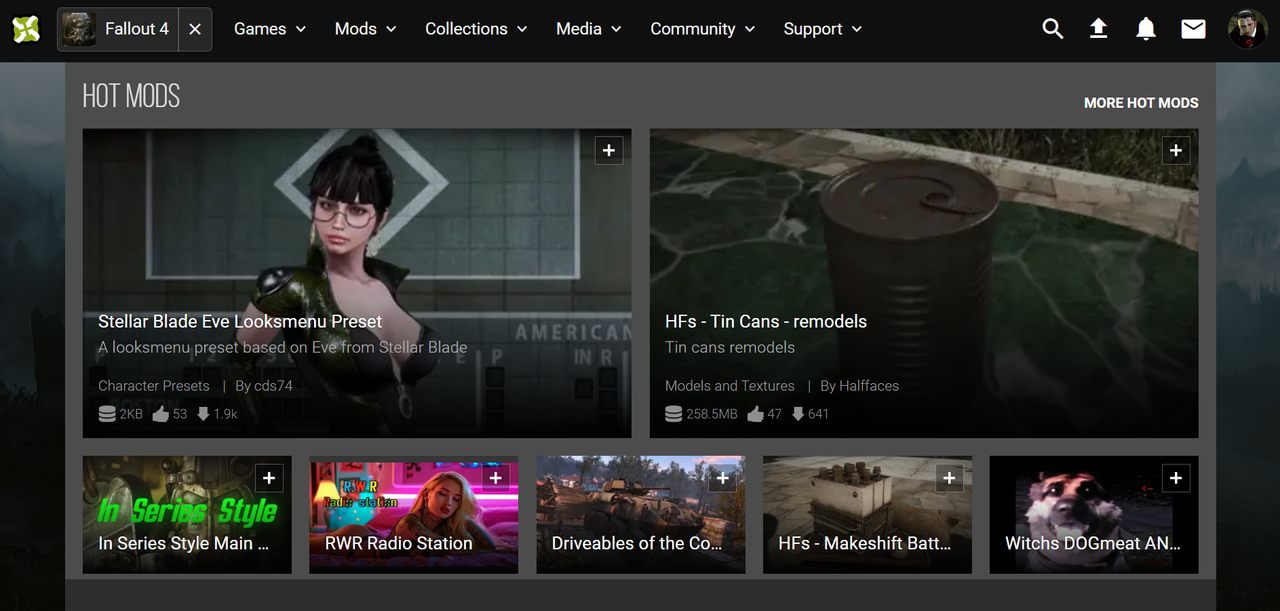Open the In Series Style Main thumbnail
This screenshot has height=611, width=1280.
(187, 515)
